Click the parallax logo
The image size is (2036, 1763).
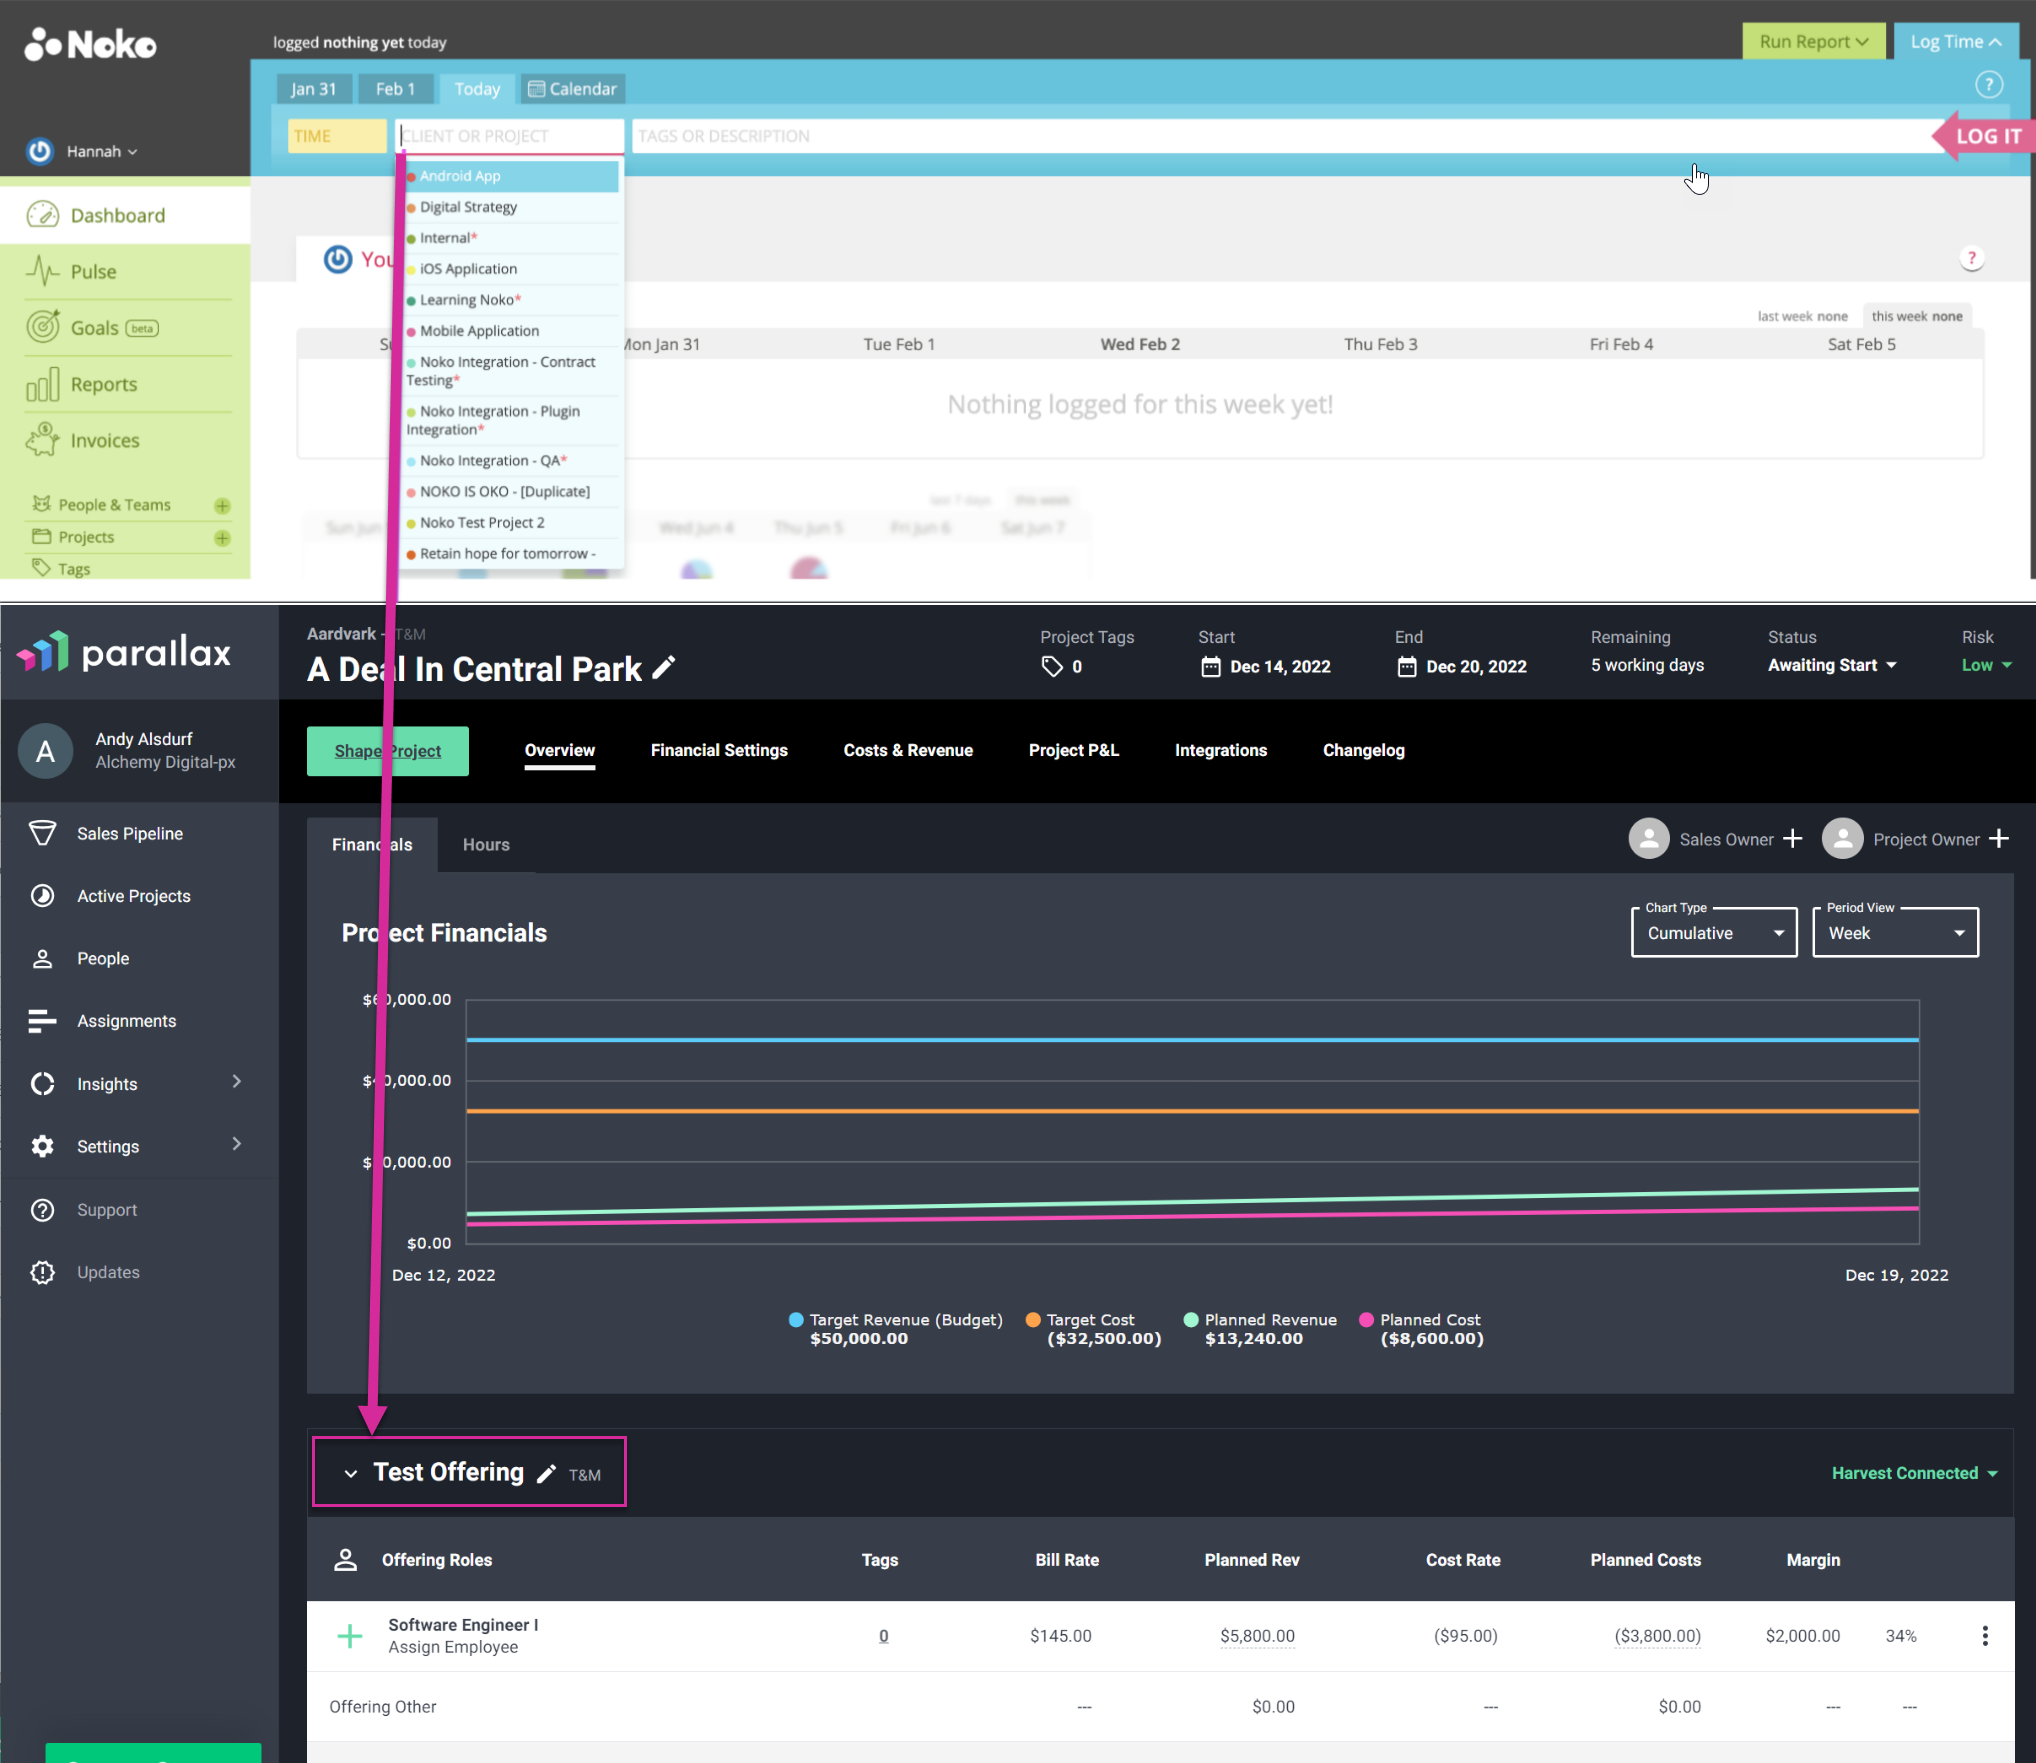124,652
